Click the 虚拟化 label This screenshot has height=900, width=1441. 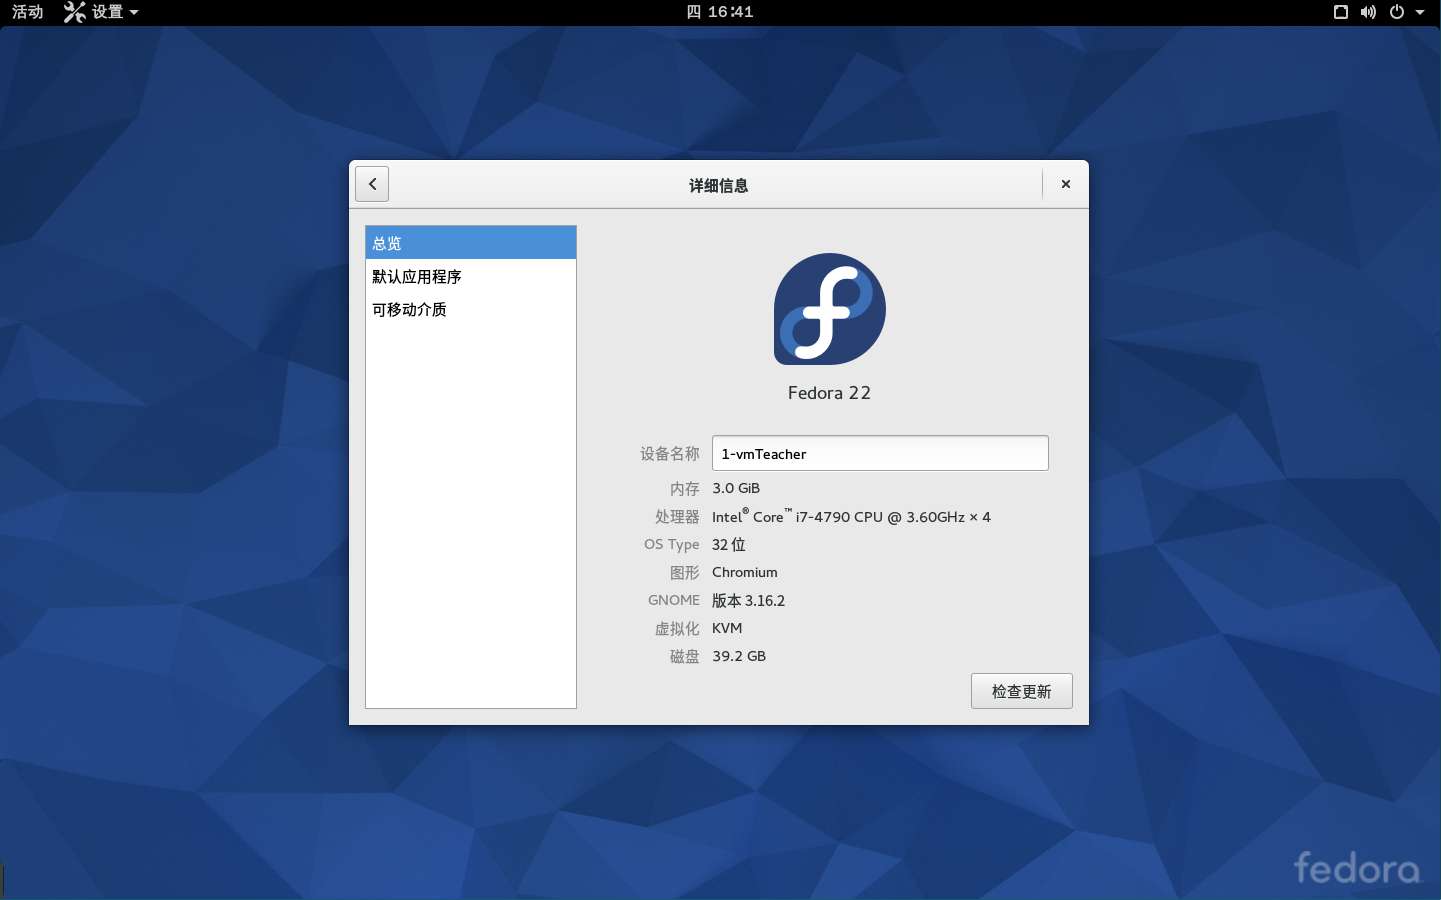677,628
